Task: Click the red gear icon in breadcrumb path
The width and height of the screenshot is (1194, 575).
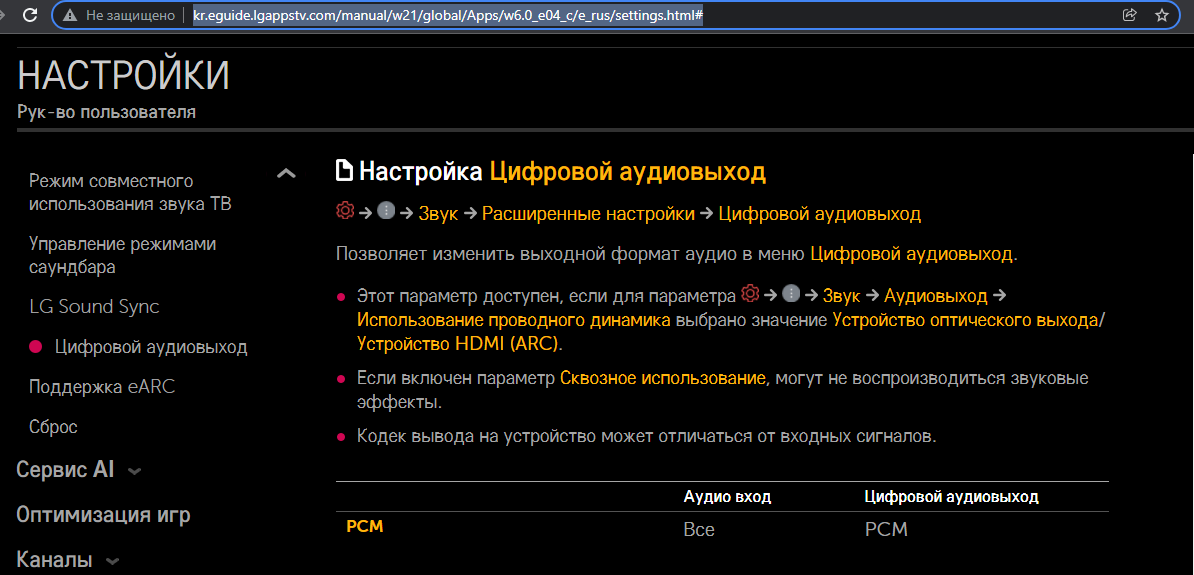Action: 345,212
